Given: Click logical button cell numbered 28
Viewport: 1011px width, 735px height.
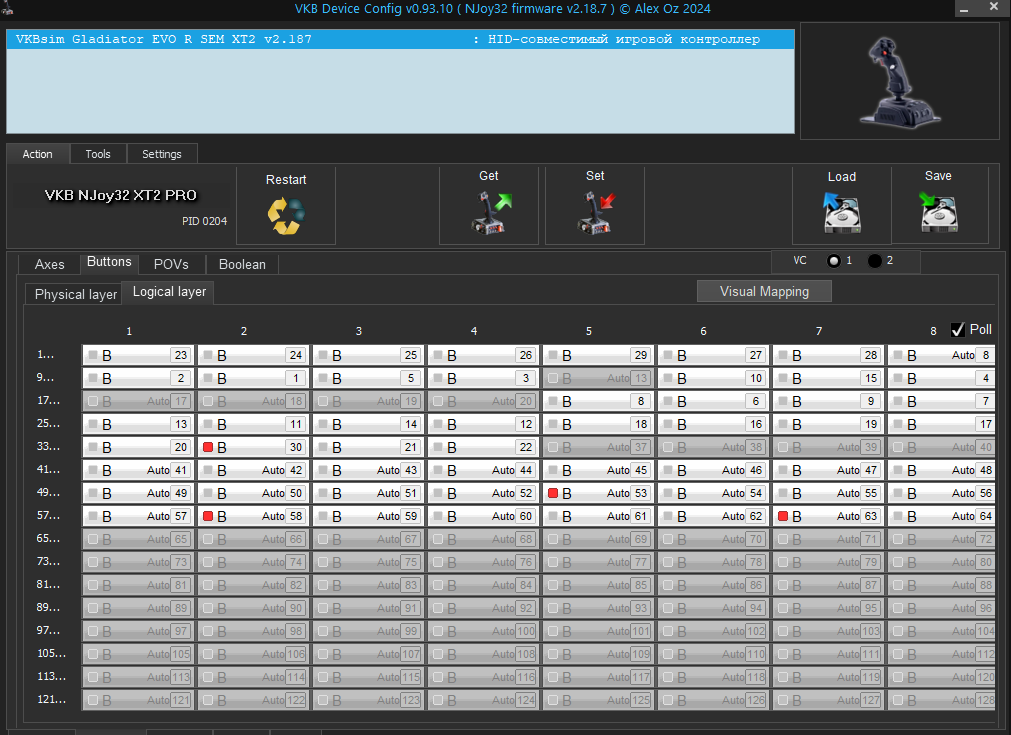Looking at the screenshot, I should click(x=829, y=355).
